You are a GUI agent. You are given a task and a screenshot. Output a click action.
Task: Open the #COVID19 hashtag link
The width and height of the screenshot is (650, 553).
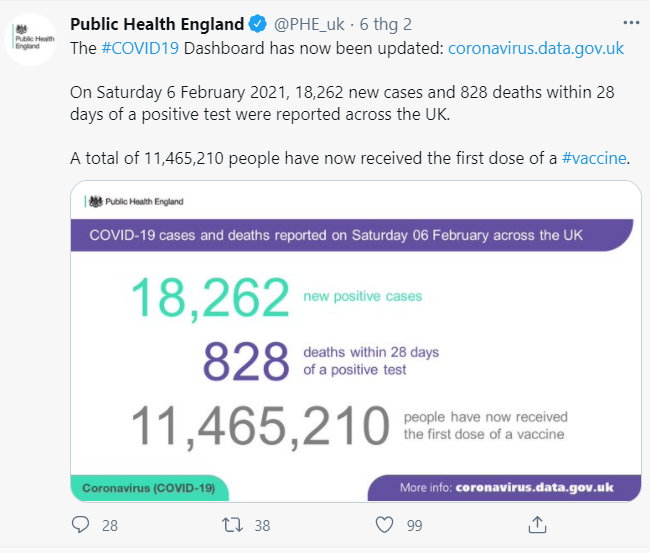(x=140, y=48)
